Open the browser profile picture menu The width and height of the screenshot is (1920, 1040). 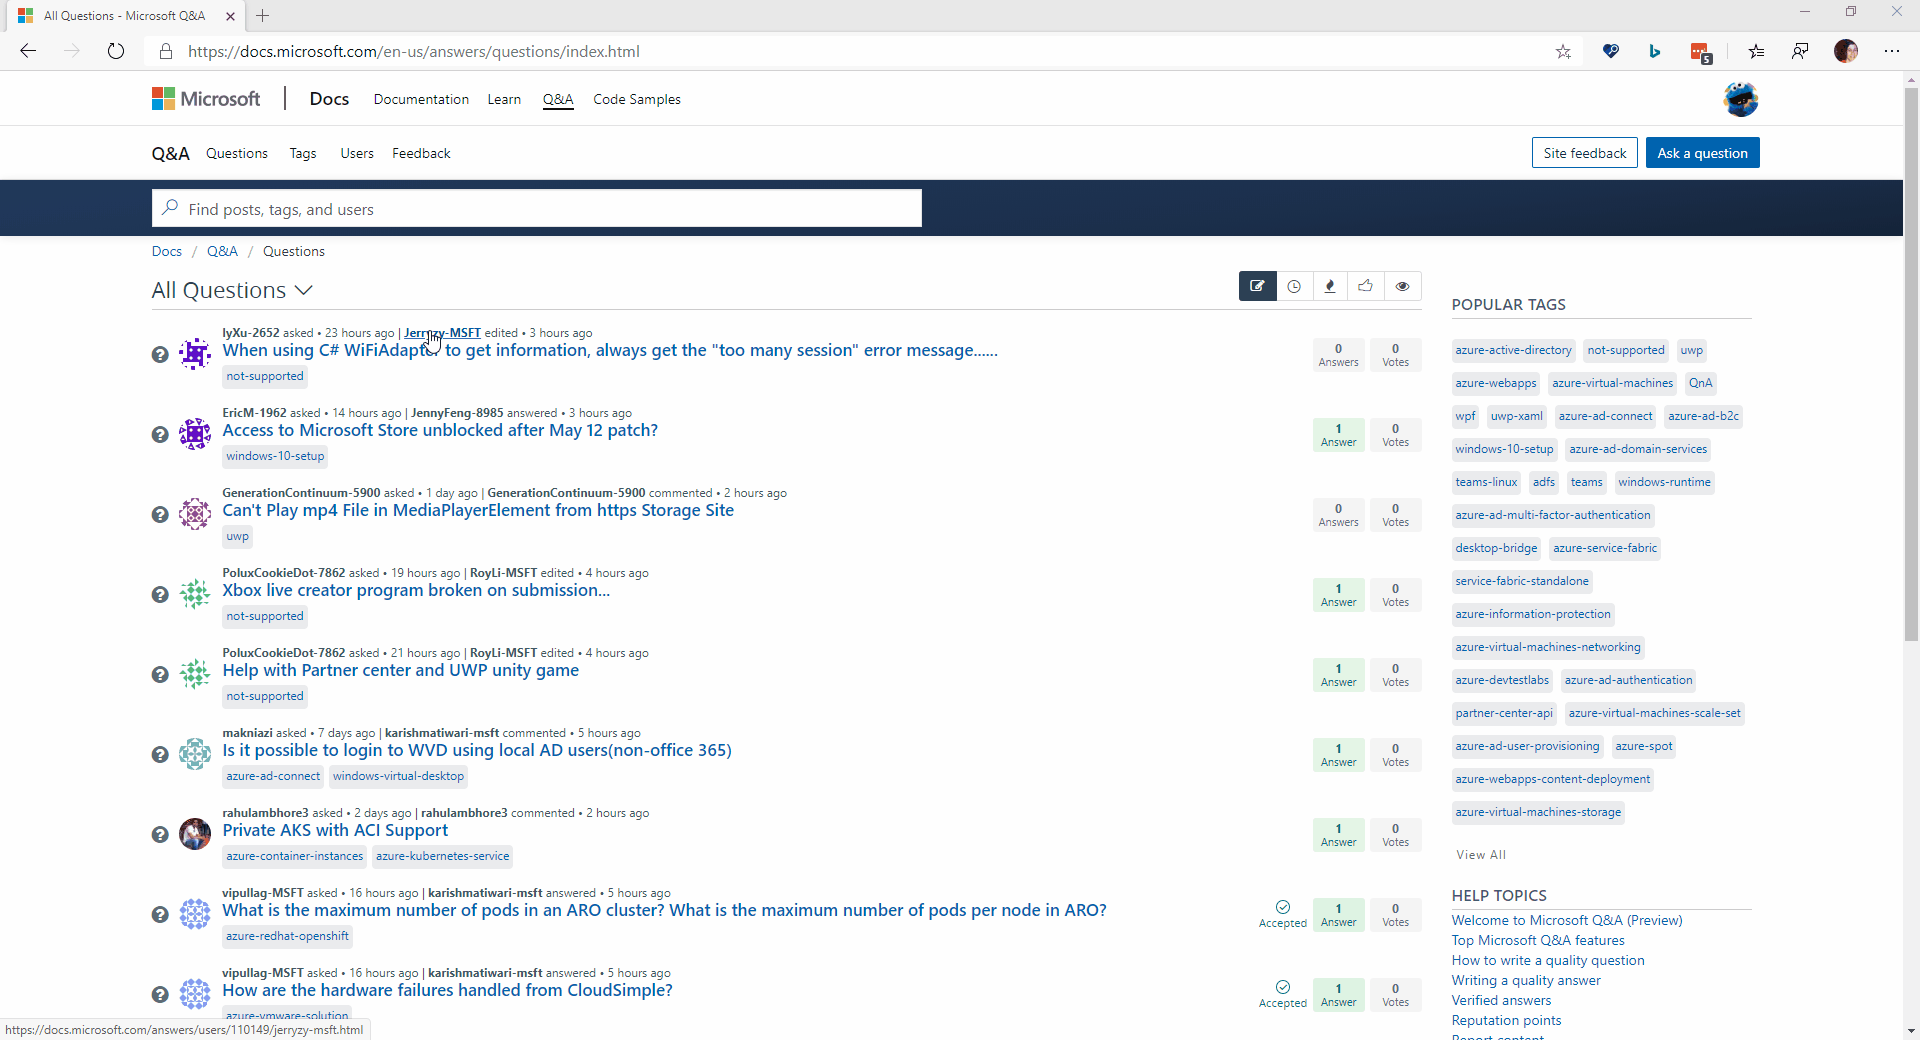[x=1846, y=51]
